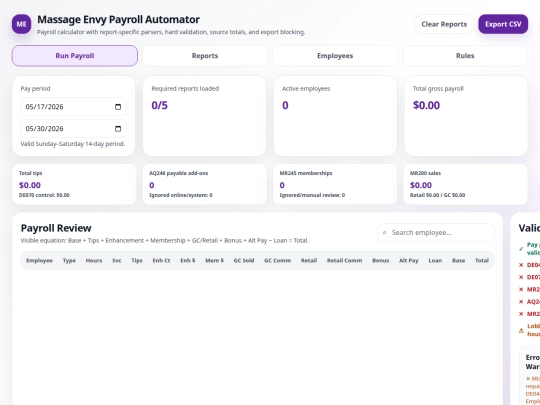Select the Rules tab
This screenshot has width=540, height=405.
coord(465,56)
